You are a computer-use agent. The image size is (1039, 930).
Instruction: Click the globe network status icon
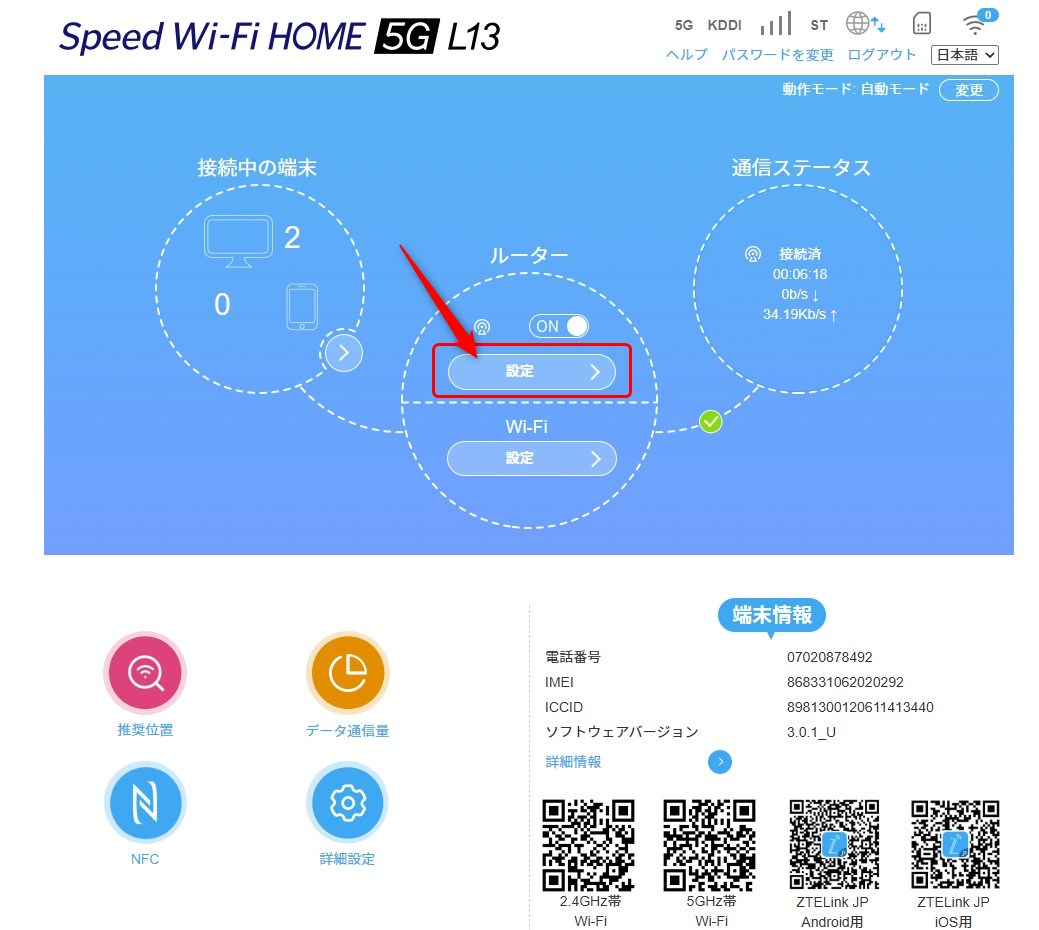pos(865,23)
